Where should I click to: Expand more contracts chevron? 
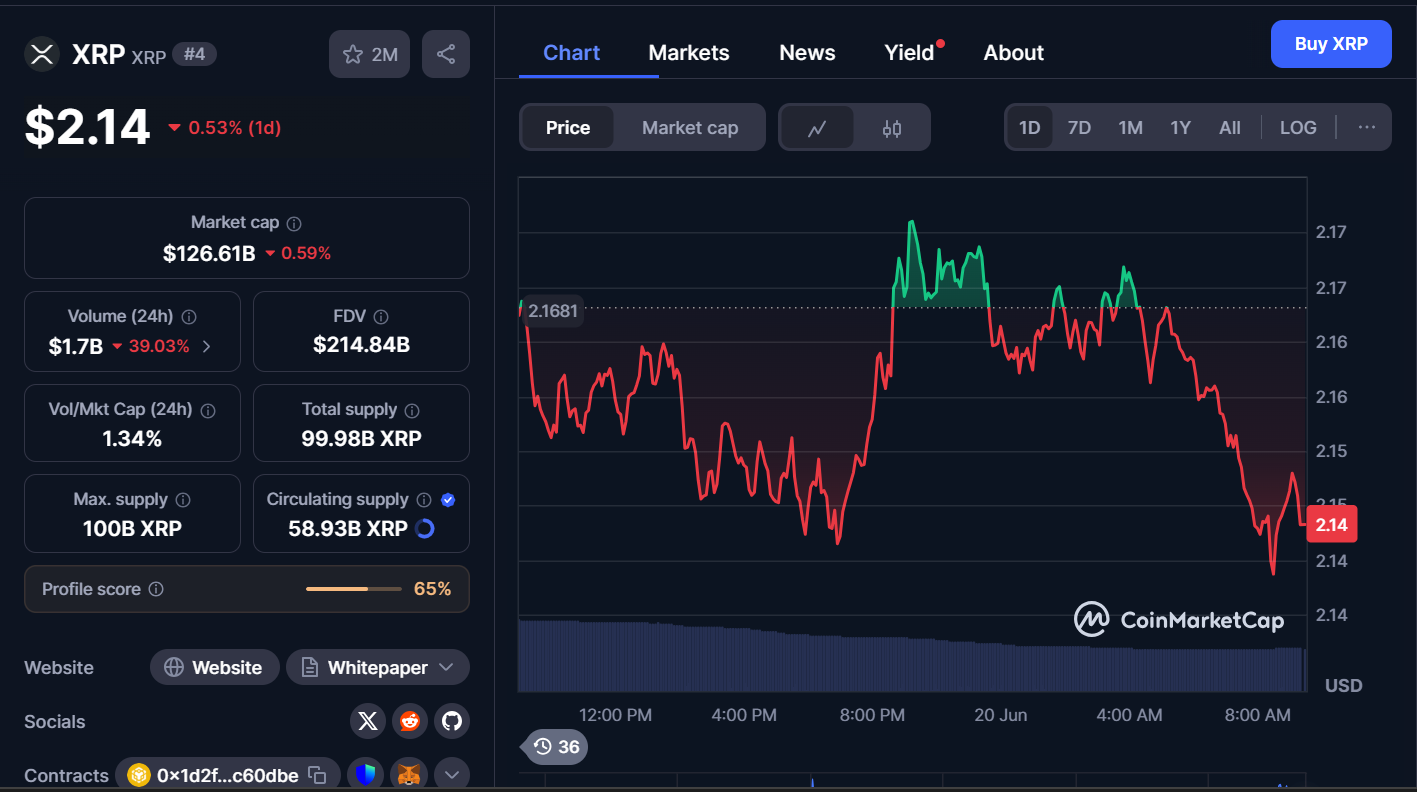pyautogui.click(x=451, y=775)
